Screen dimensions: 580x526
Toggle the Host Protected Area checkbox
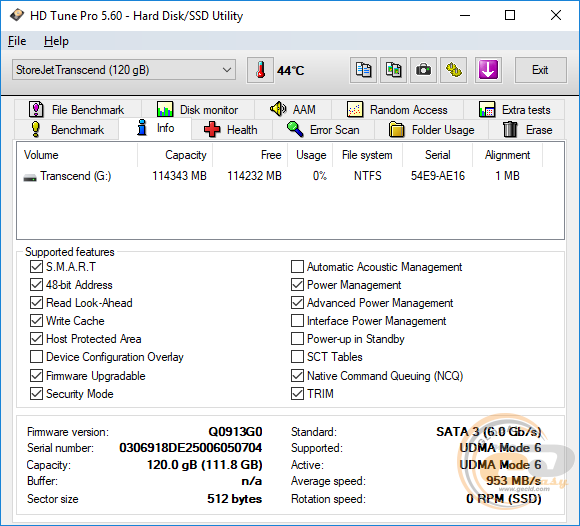point(36,339)
